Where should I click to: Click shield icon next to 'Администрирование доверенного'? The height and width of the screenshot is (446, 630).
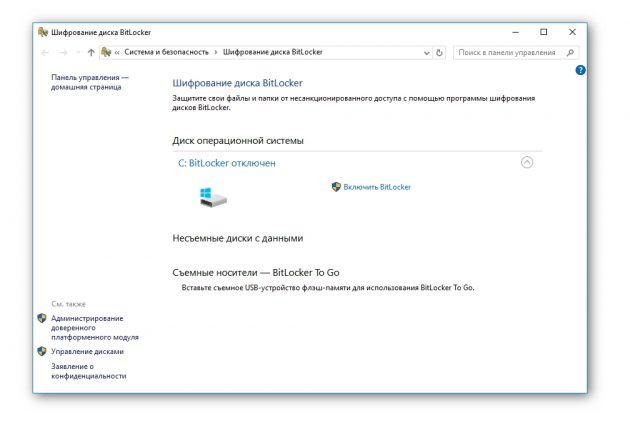42,318
